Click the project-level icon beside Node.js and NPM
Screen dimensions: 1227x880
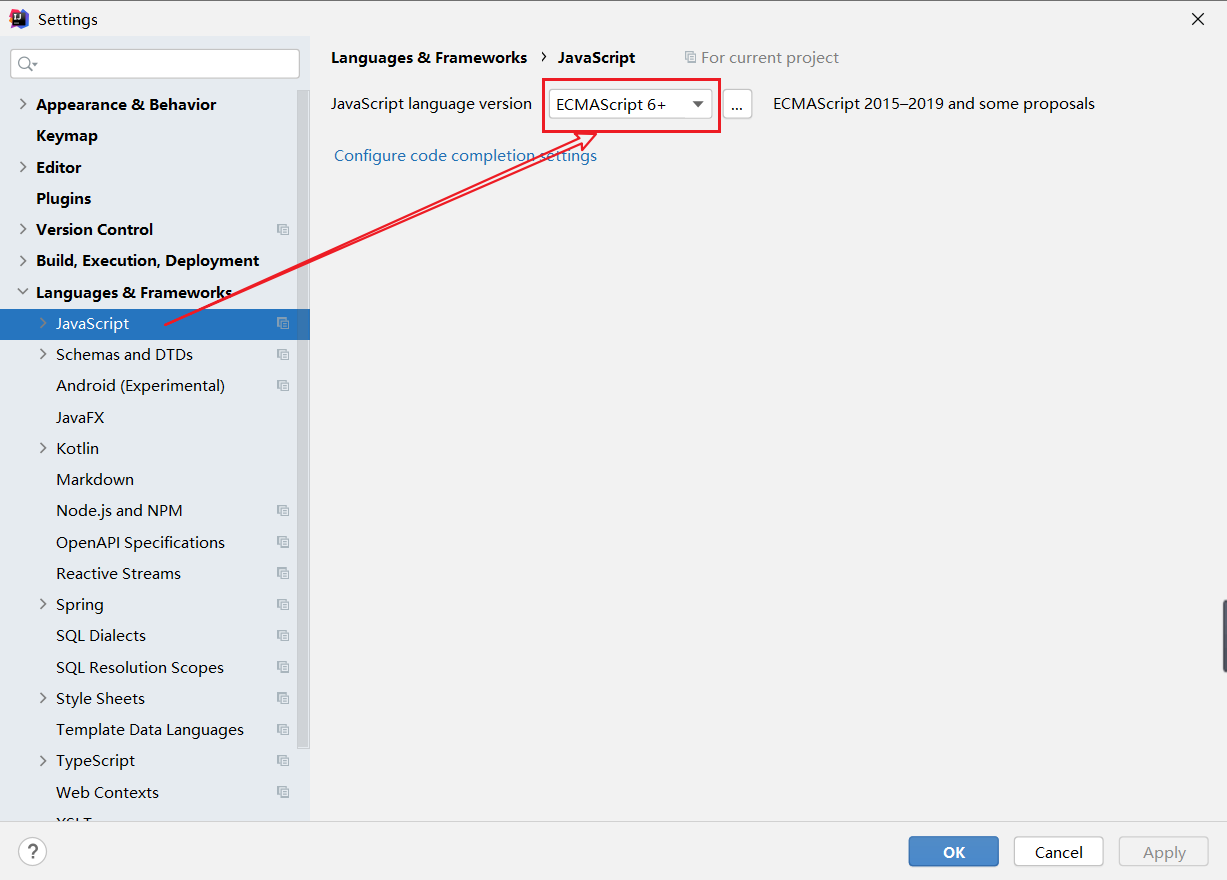(283, 511)
